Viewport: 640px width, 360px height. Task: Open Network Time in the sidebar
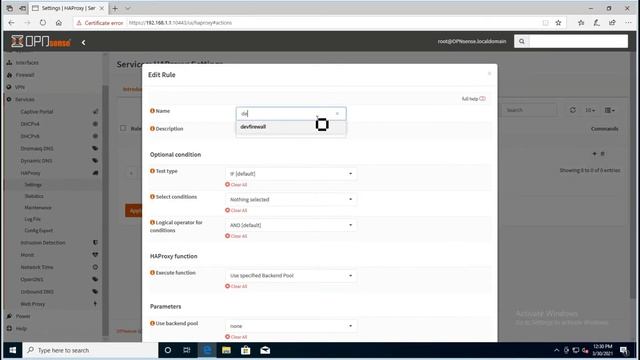point(37,267)
